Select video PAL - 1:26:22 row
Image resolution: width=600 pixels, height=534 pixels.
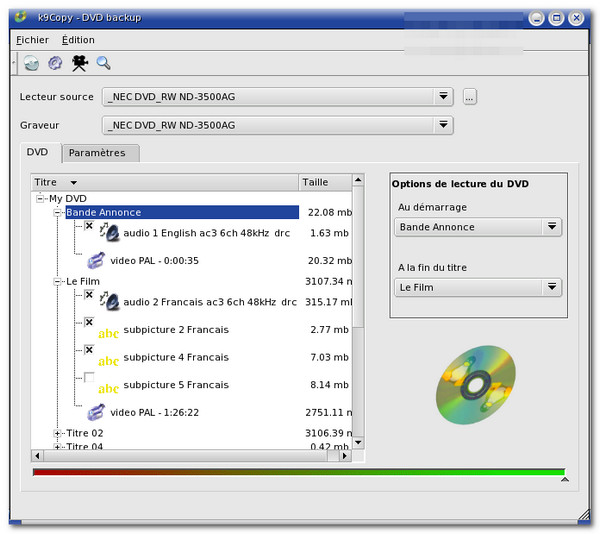pos(155,412)
